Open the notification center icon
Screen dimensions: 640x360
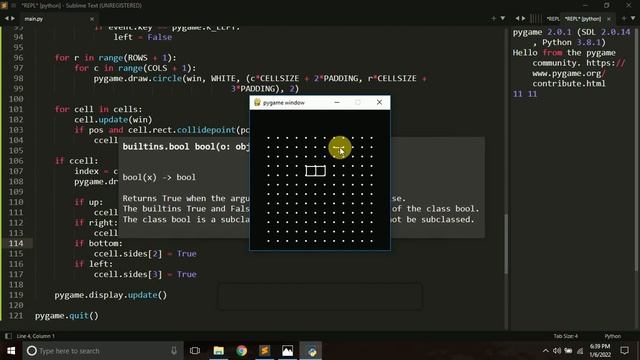pyautogui.click(x=624, y=351)
